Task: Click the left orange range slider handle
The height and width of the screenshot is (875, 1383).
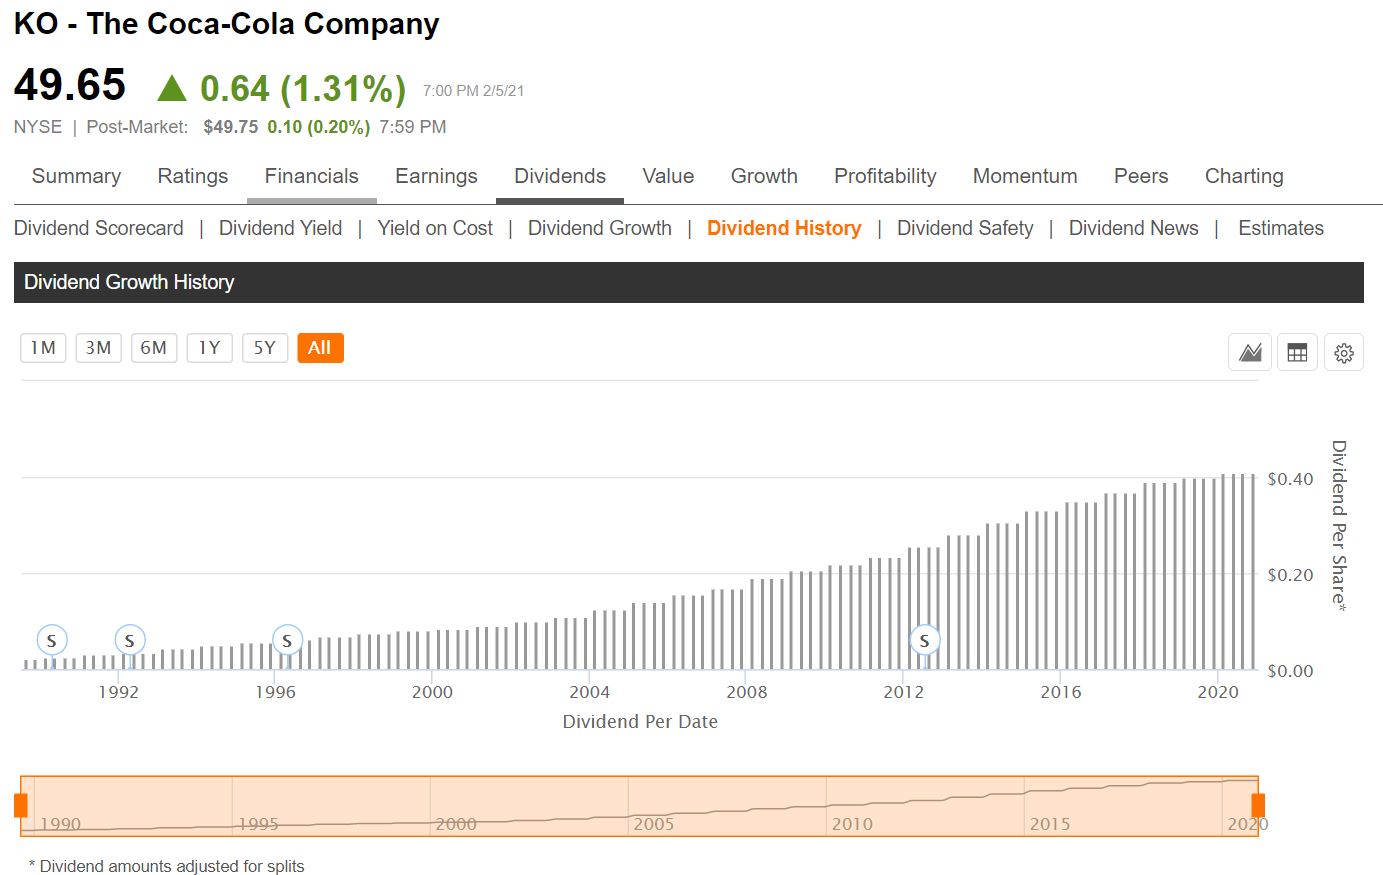Action: [20, 805]
